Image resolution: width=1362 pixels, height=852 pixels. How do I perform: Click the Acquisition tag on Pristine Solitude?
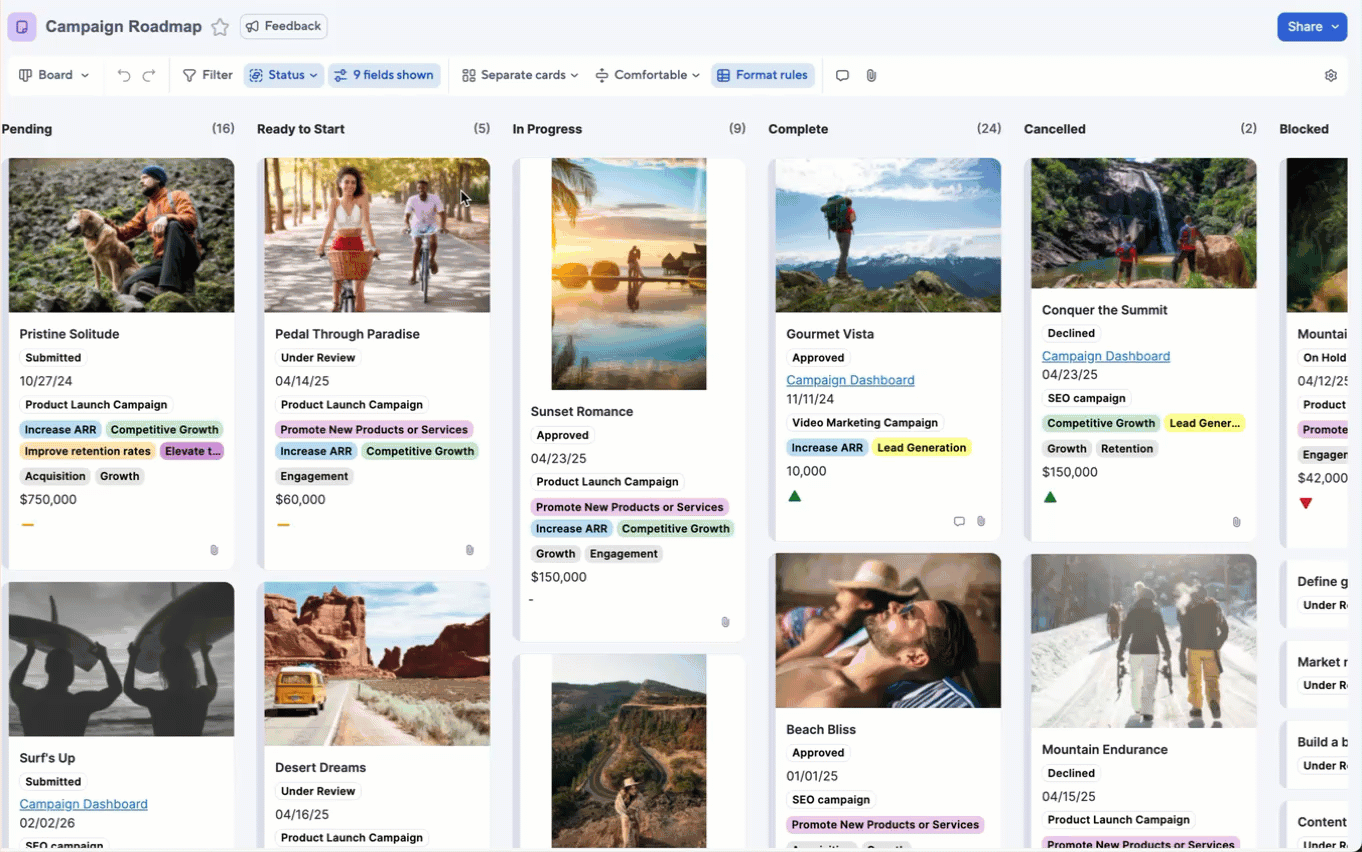(55, 476)
